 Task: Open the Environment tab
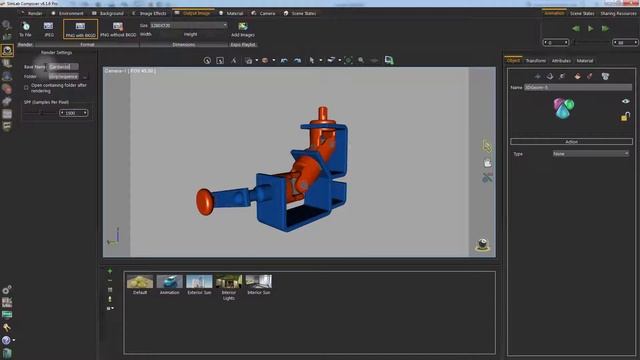68,13
